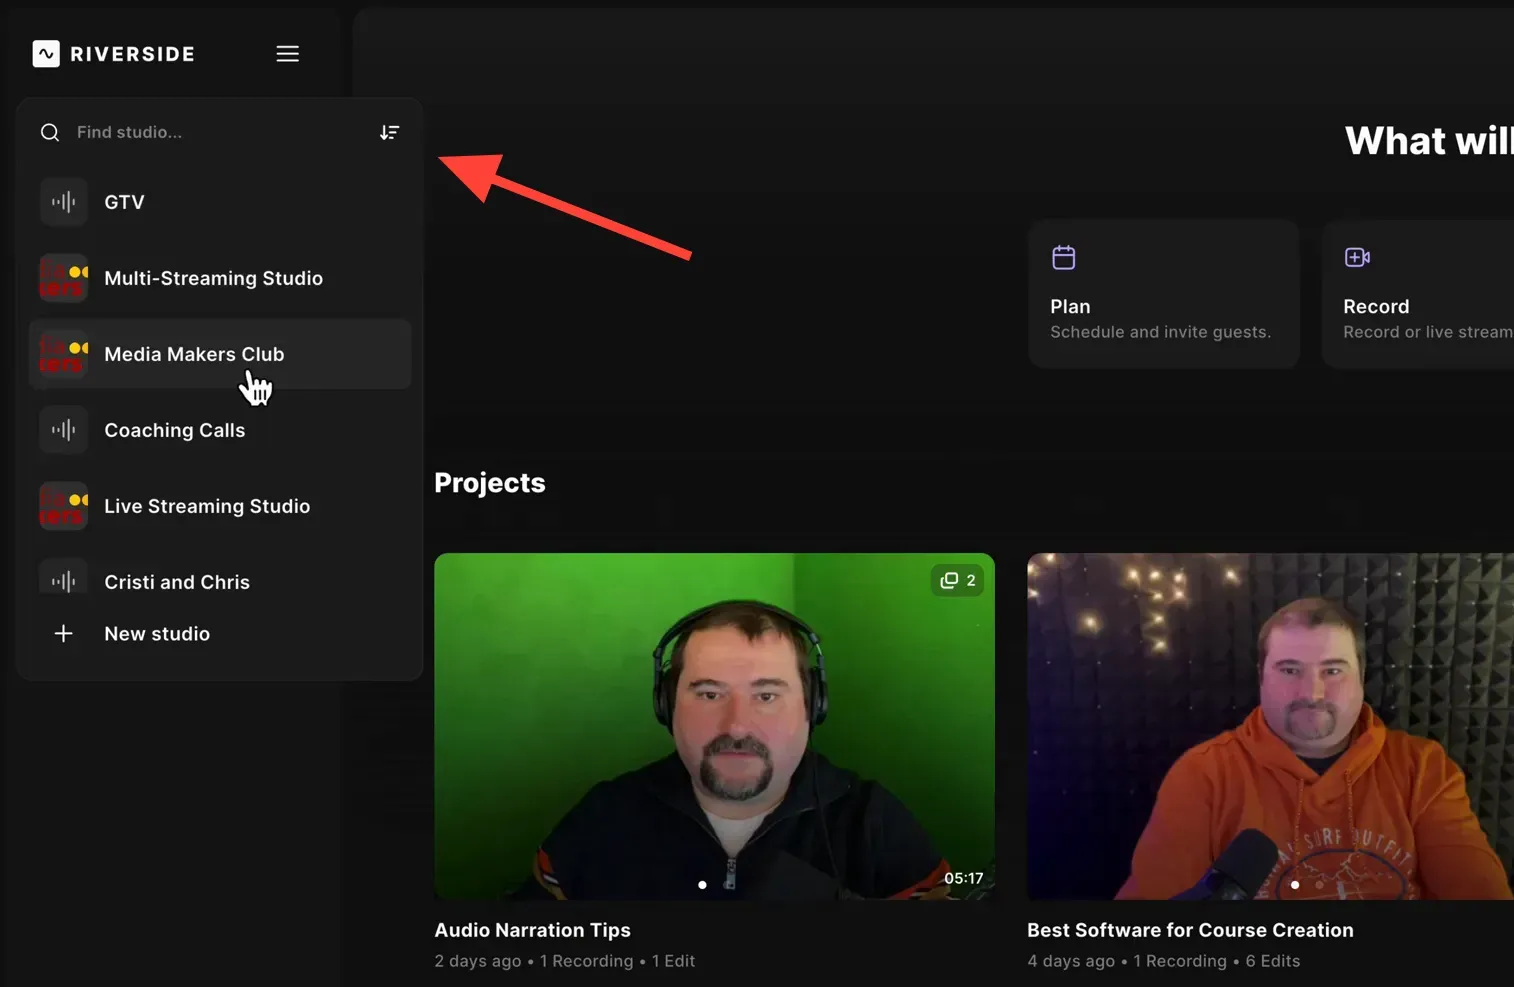The width and height of the screenshot is (1514, 987).
Task: Switch to Live Streaming Studio
Action: pyautogui.click(x=220, y=506)
